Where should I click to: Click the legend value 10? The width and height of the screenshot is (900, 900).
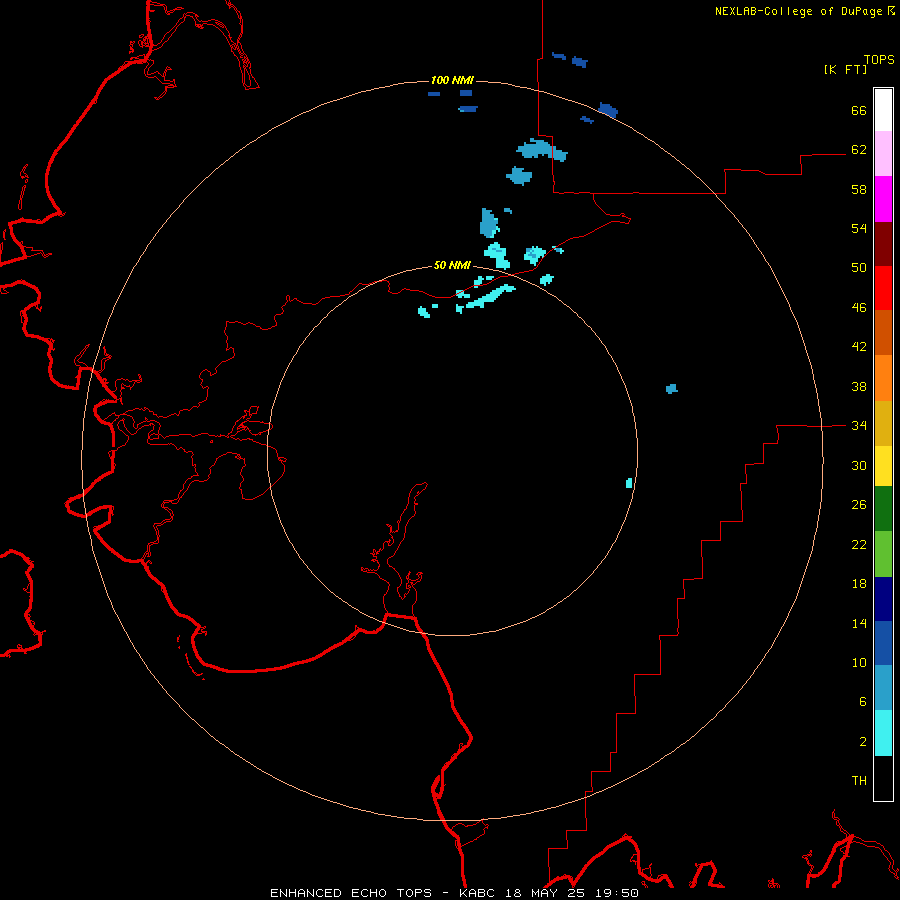click(x=859, y=663)
